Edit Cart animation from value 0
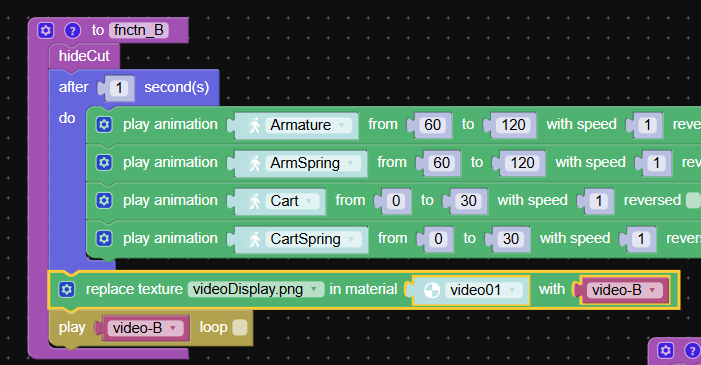The width and height of the screenshot is (701, 365). pos(396,201)
